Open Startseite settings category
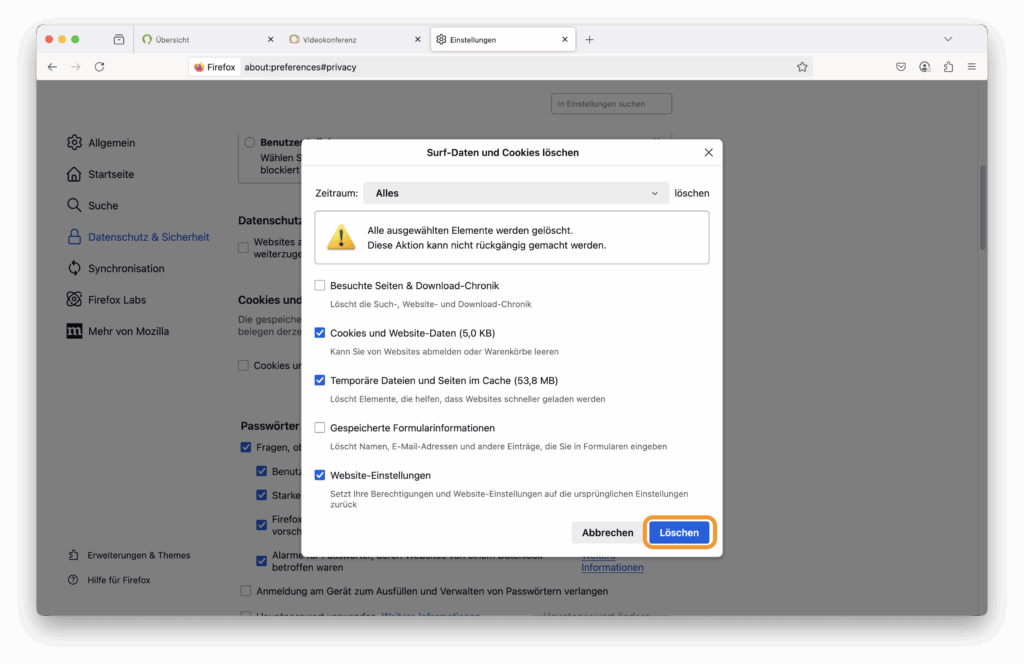The height and width of the screenshot is (664, 1024). point(101,174)
